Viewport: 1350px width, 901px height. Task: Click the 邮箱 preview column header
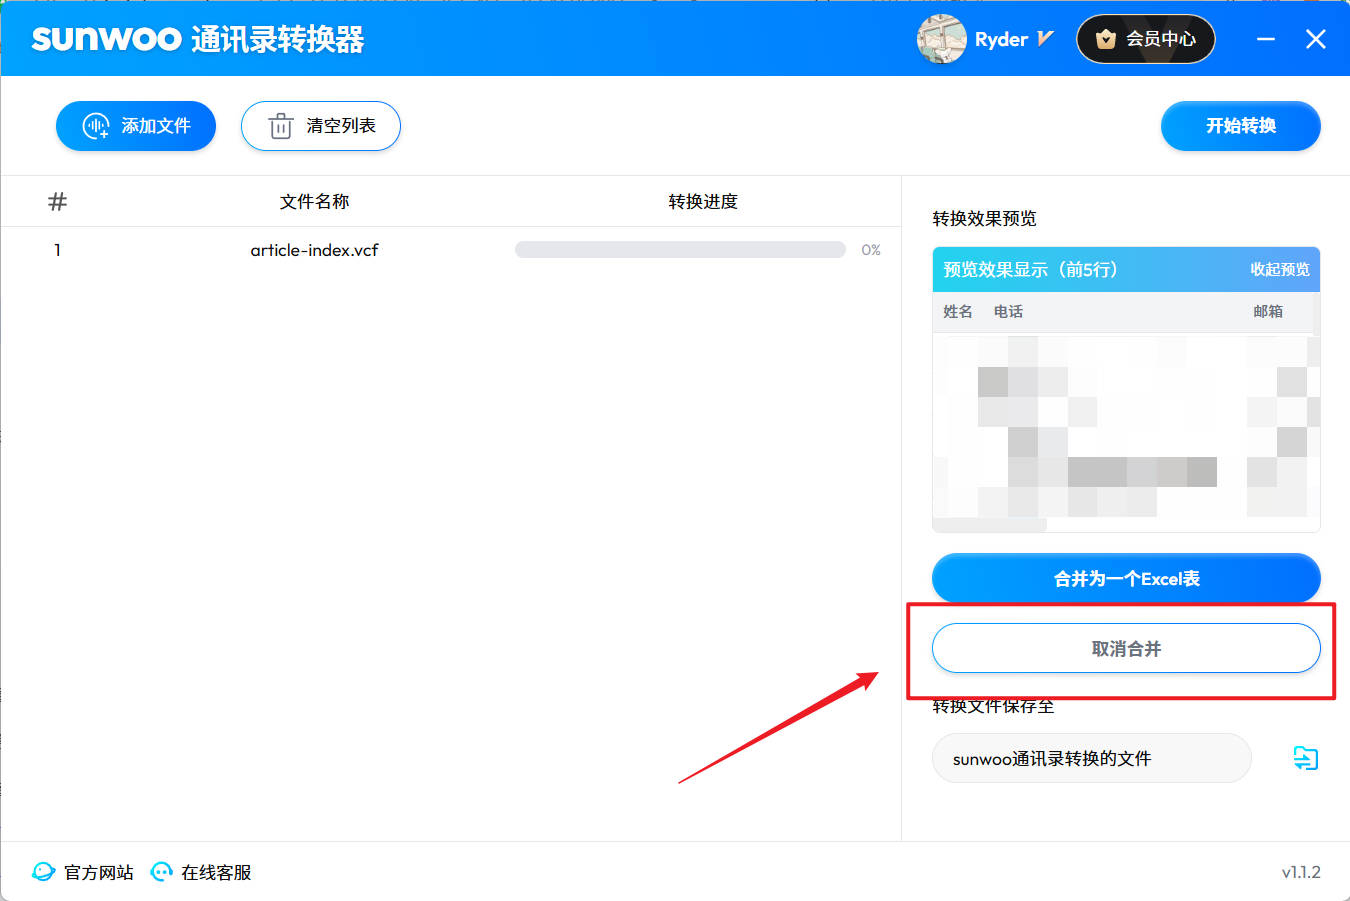1268,312
